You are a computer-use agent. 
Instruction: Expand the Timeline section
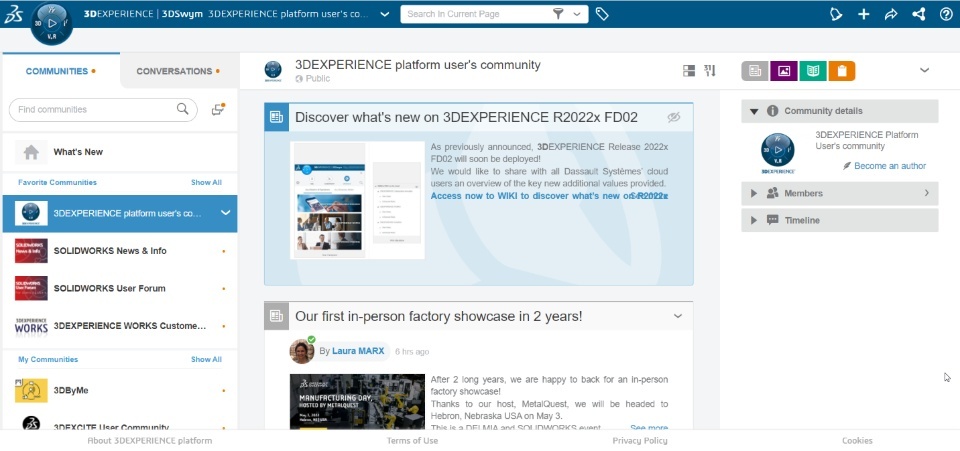[x=754, y=220]
